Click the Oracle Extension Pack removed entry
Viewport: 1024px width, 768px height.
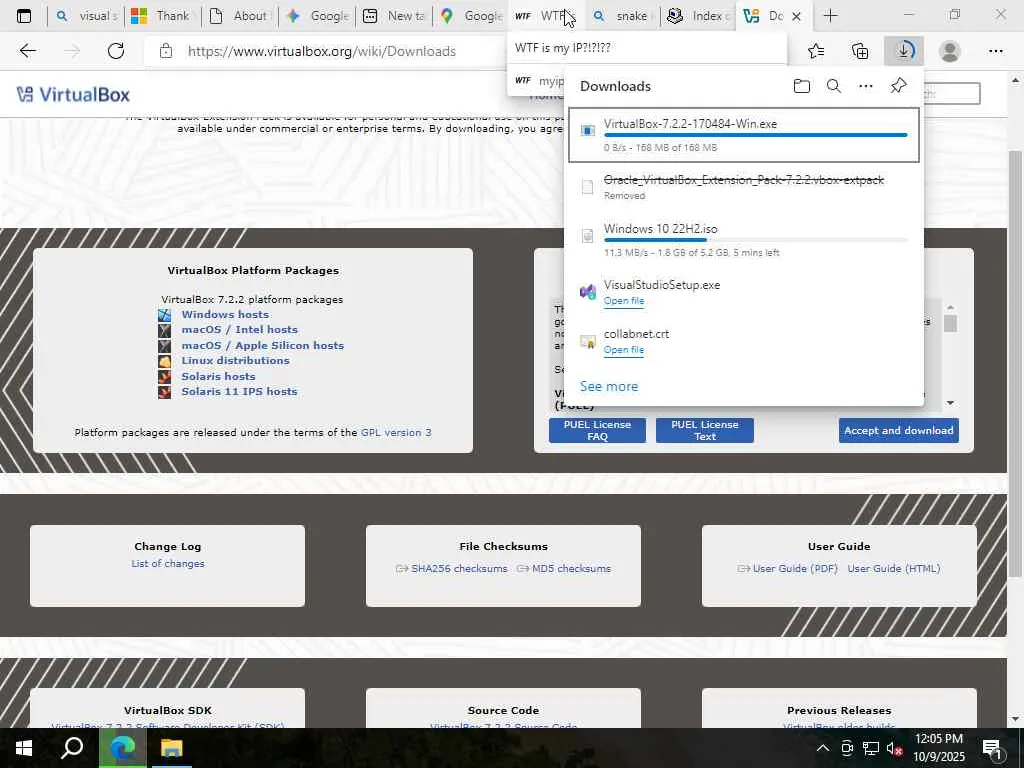coord(744,187)
